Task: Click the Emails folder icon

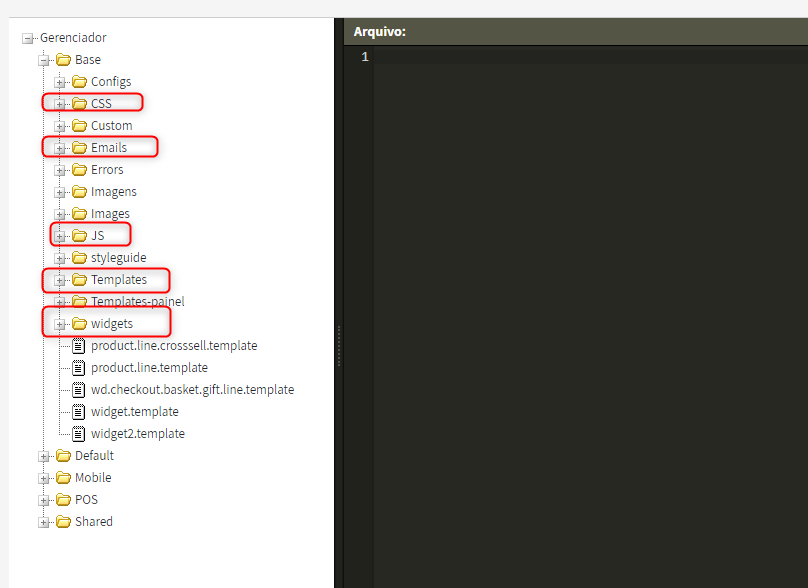Action: pyautogui.click(x=79, y=148)
